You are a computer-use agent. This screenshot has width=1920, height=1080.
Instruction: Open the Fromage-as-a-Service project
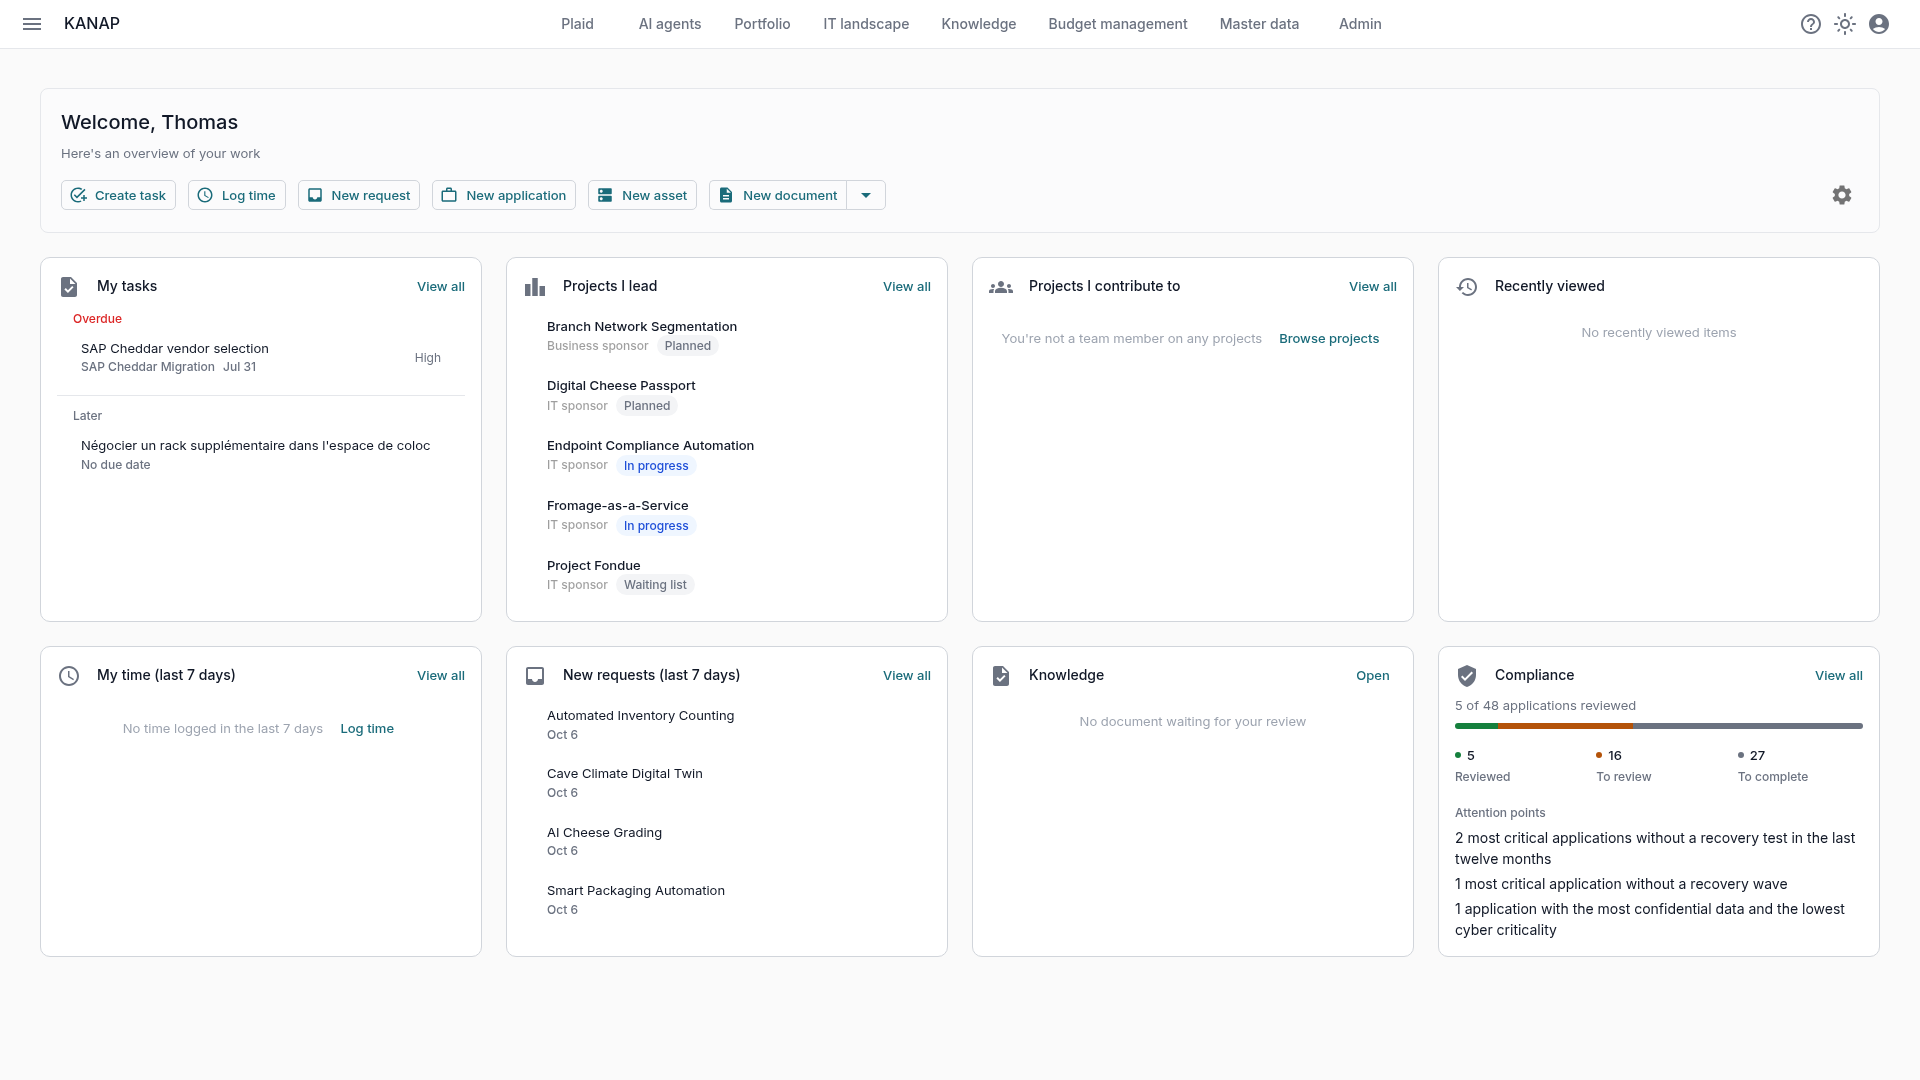[x=727, y=516]
